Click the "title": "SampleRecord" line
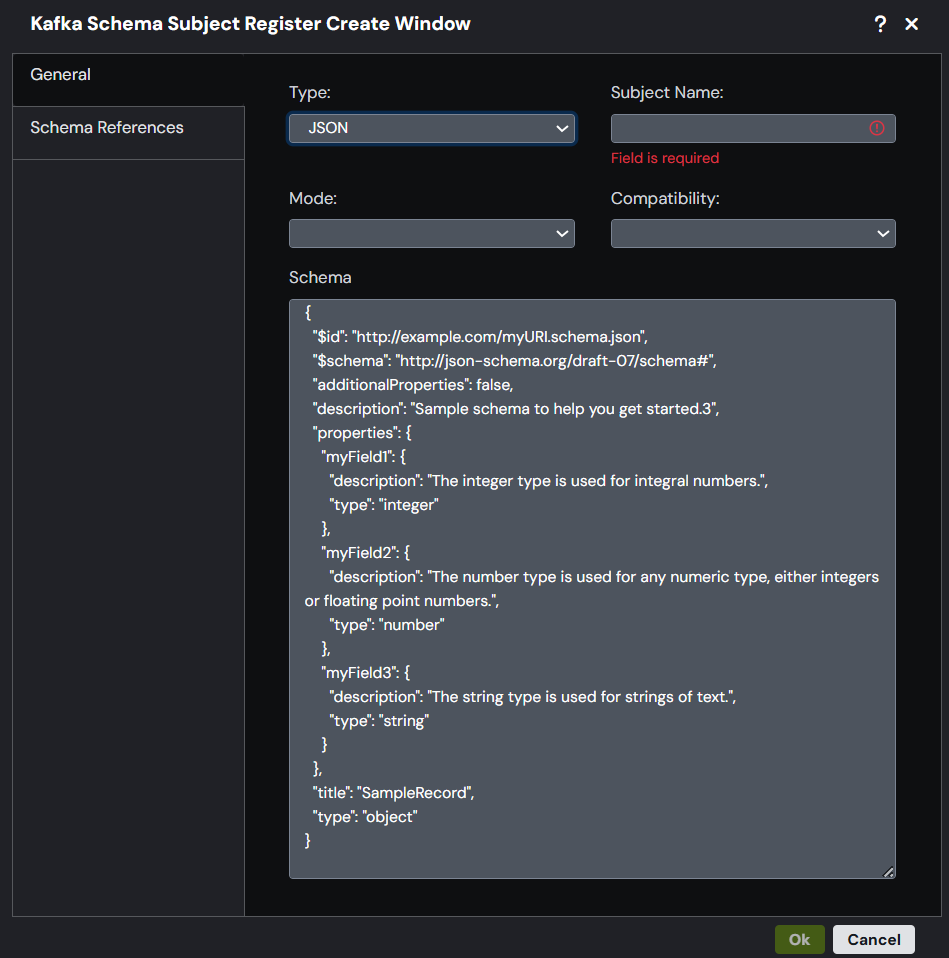 pos(394,793)
